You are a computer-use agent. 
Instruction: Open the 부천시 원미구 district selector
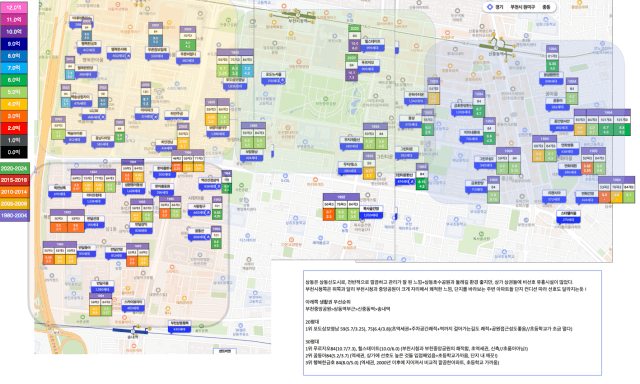point(522,7)
